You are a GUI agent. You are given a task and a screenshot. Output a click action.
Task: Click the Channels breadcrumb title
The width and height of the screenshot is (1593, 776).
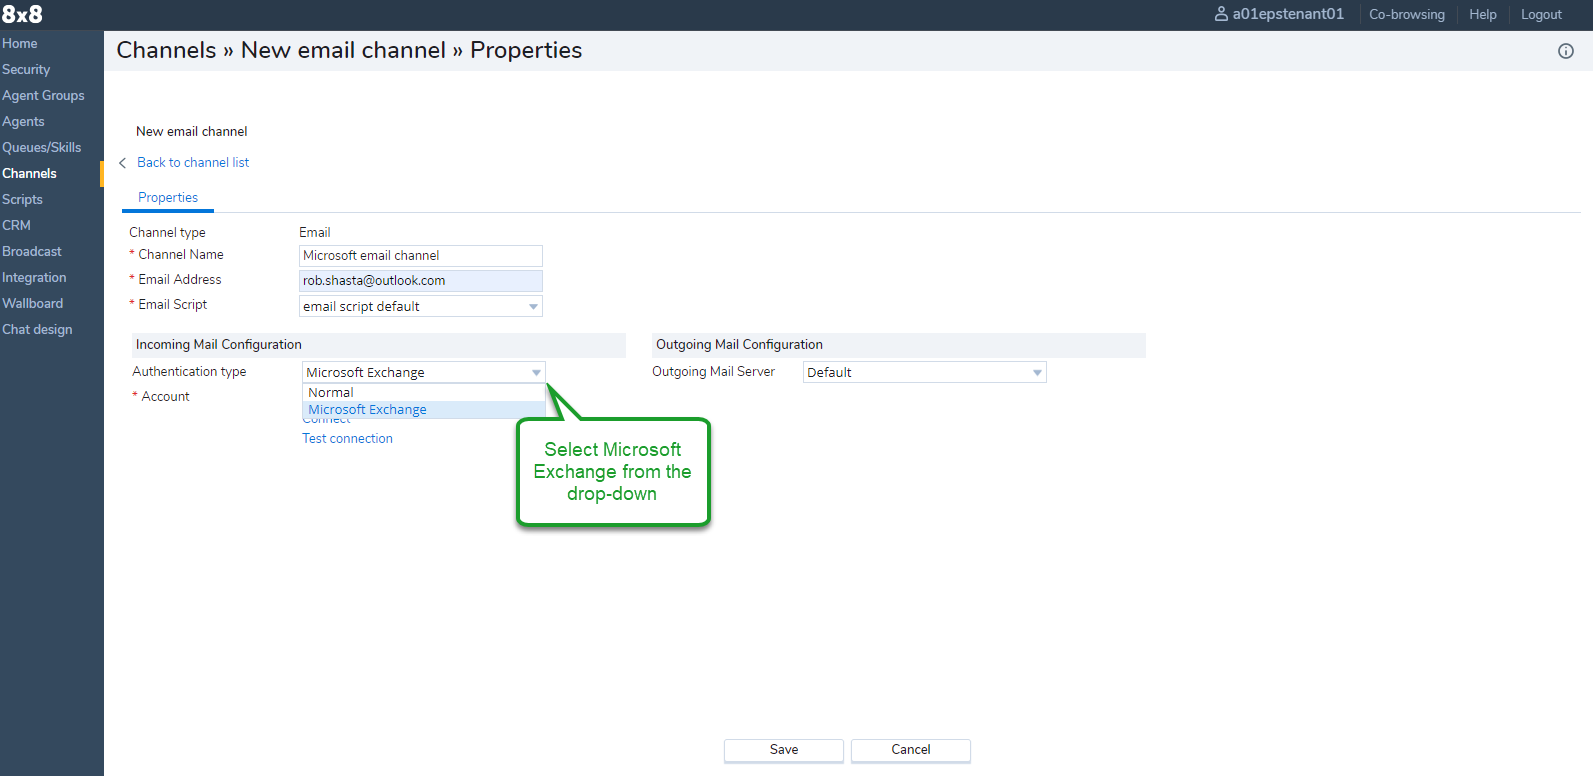(x=166, y=50)
